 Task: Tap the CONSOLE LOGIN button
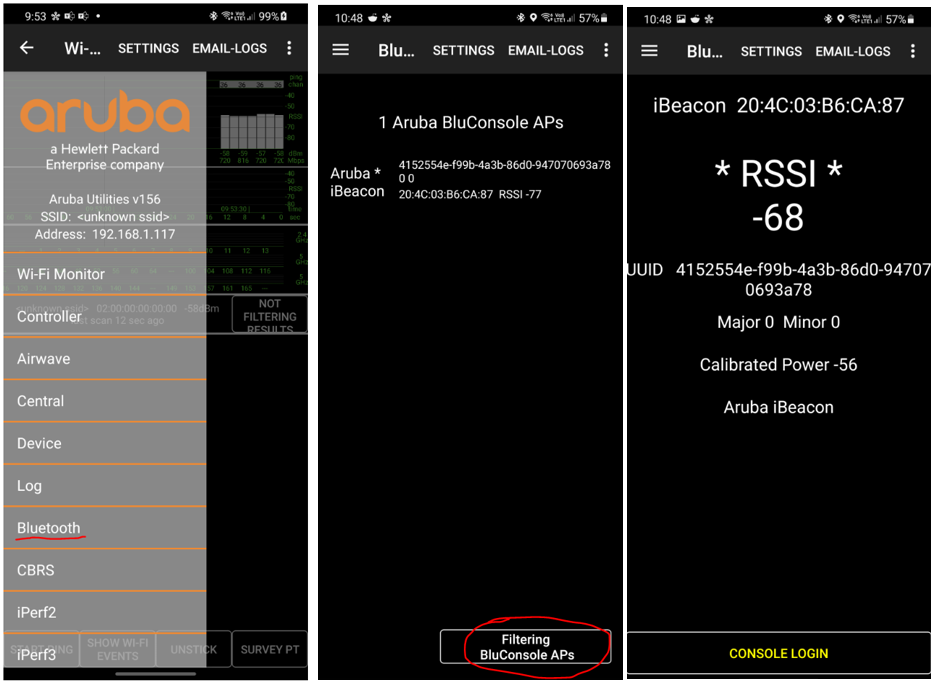(778, 653)
